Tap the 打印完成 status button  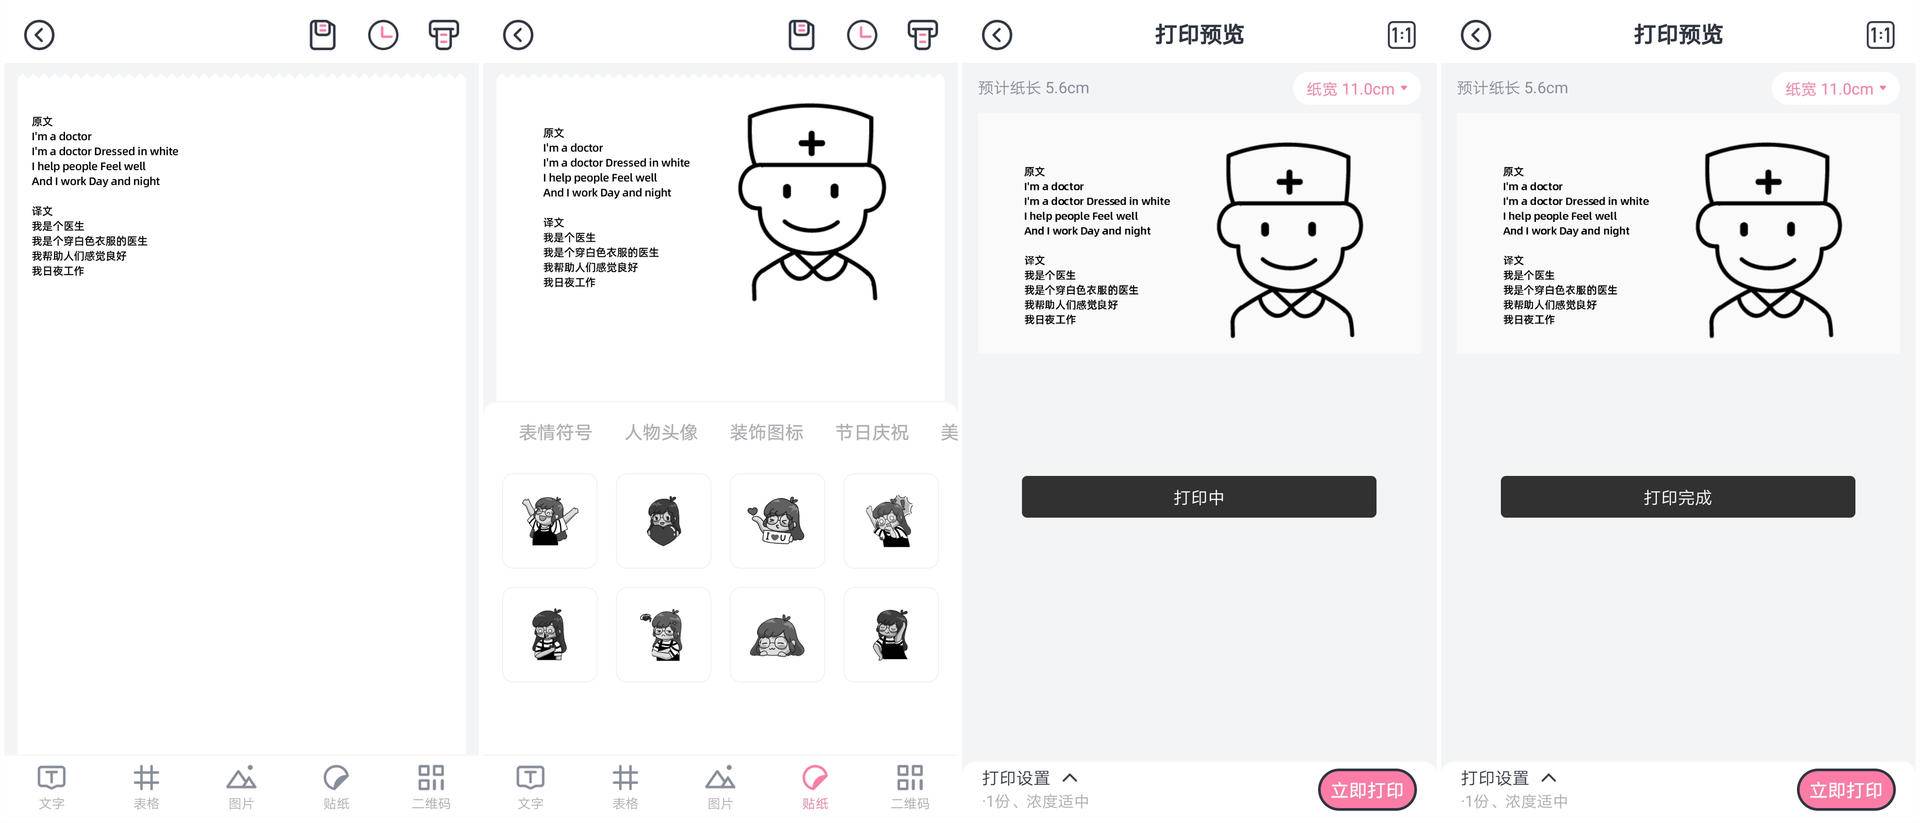pyautogui.click(x=1678, y=497)
